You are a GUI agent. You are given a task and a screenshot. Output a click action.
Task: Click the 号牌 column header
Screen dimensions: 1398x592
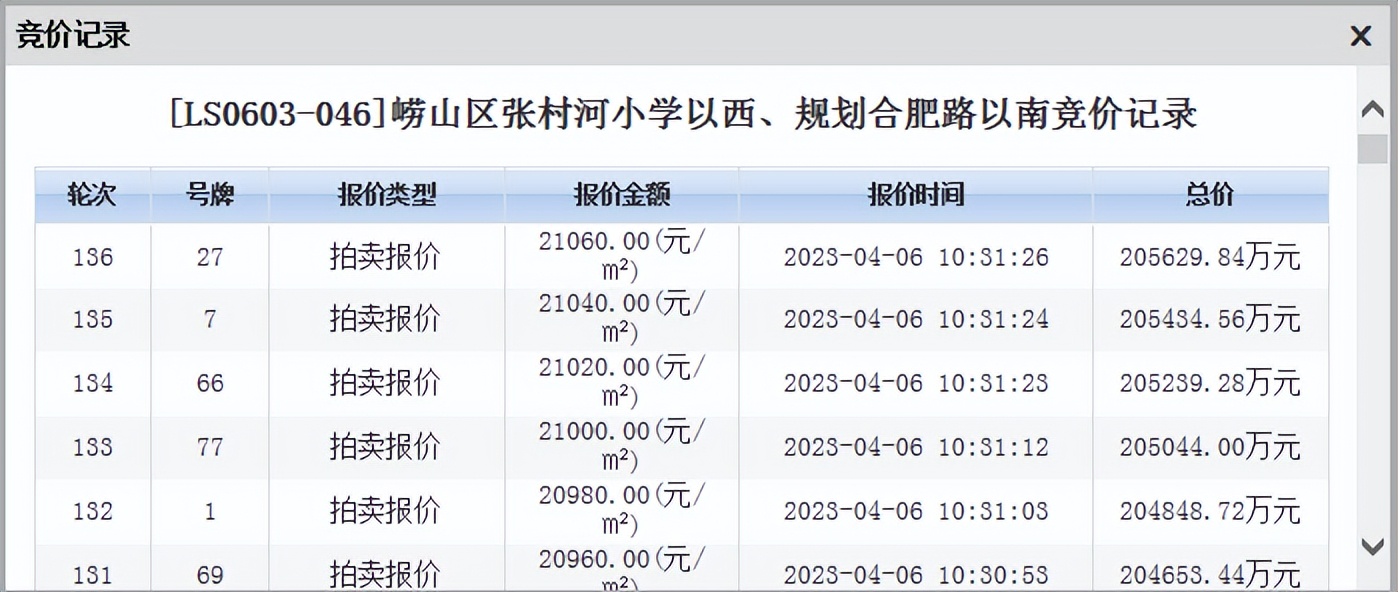click(209, 195)
